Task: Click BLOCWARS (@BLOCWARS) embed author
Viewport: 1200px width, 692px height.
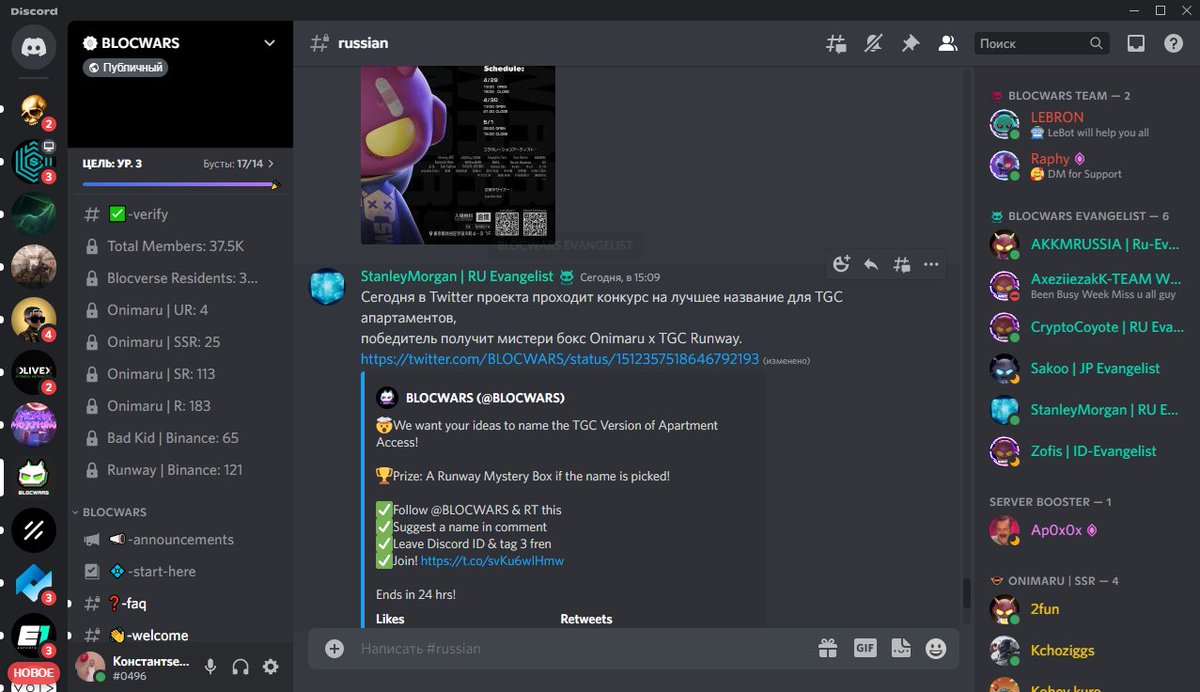Action: (x=485, y=398)
